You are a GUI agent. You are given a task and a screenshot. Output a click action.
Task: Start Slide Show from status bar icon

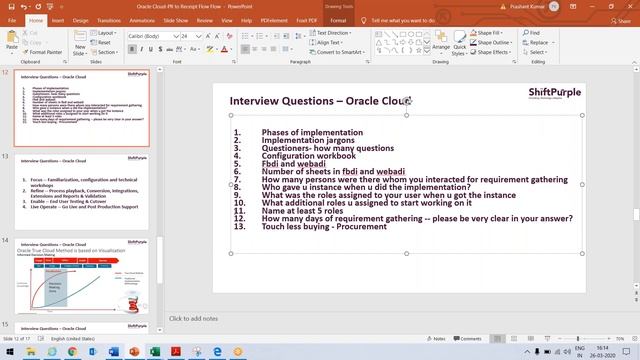547,339
